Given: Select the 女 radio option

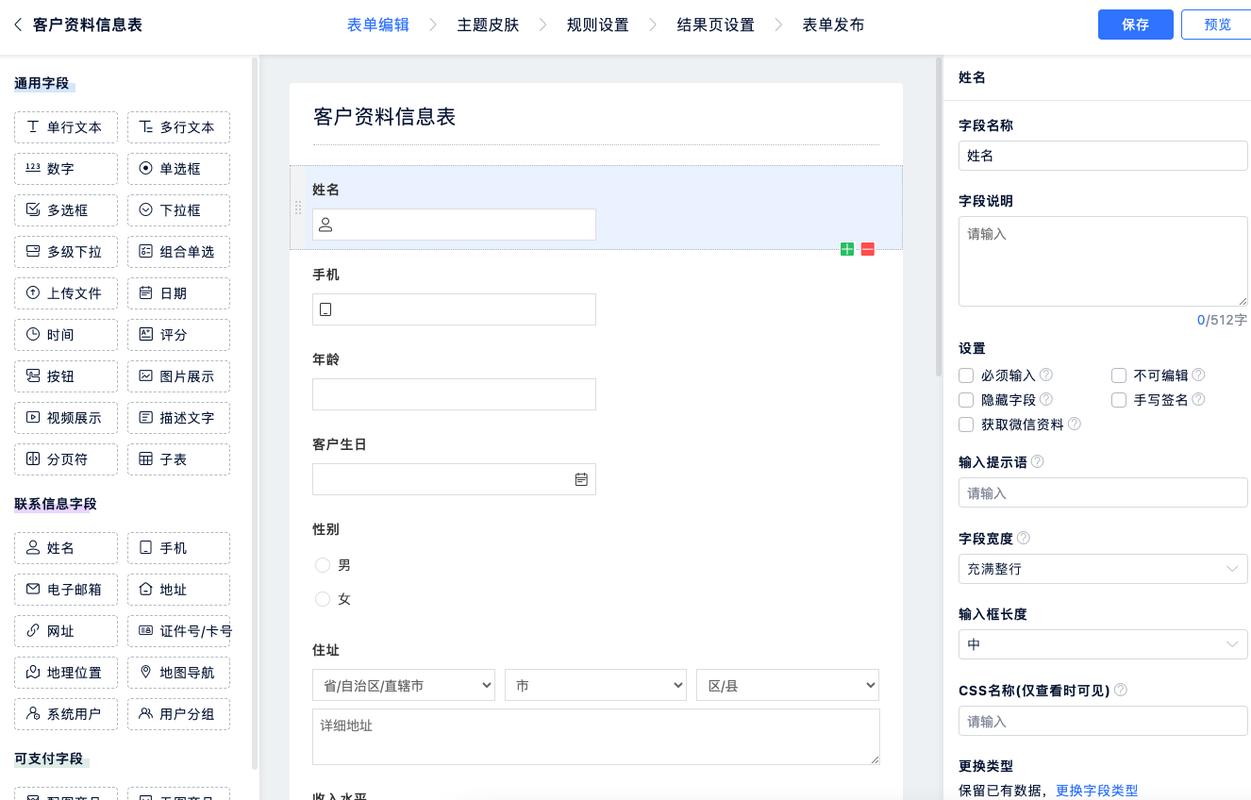Looking at the screenshot, I should coord(322,599).
